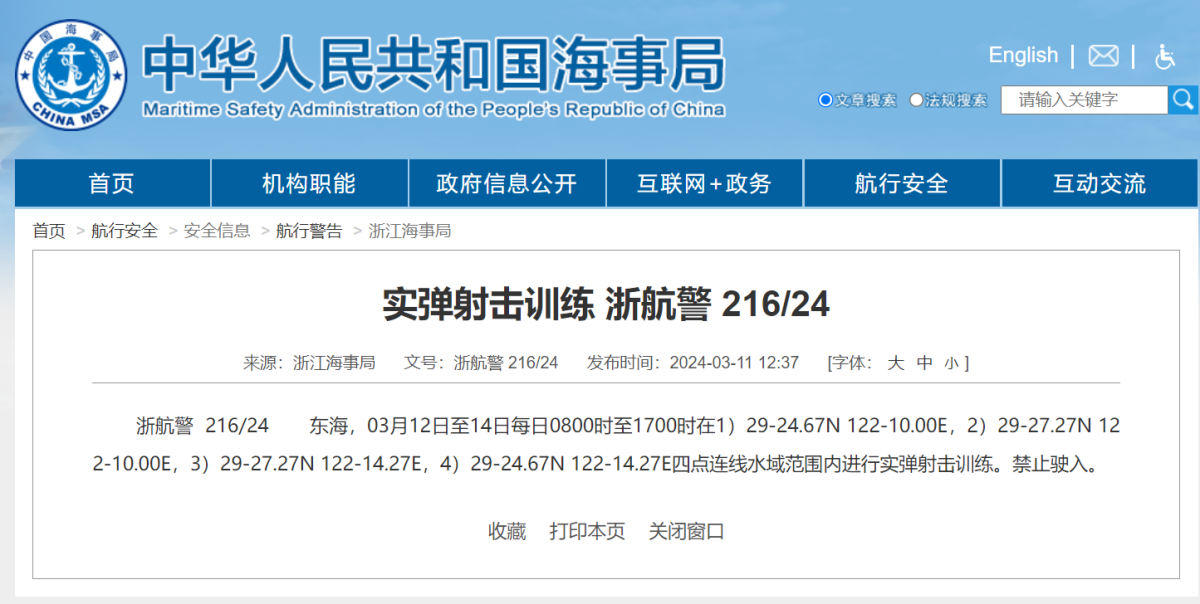
Task: Click the magnifier search button
Action: pos(1183,99)
